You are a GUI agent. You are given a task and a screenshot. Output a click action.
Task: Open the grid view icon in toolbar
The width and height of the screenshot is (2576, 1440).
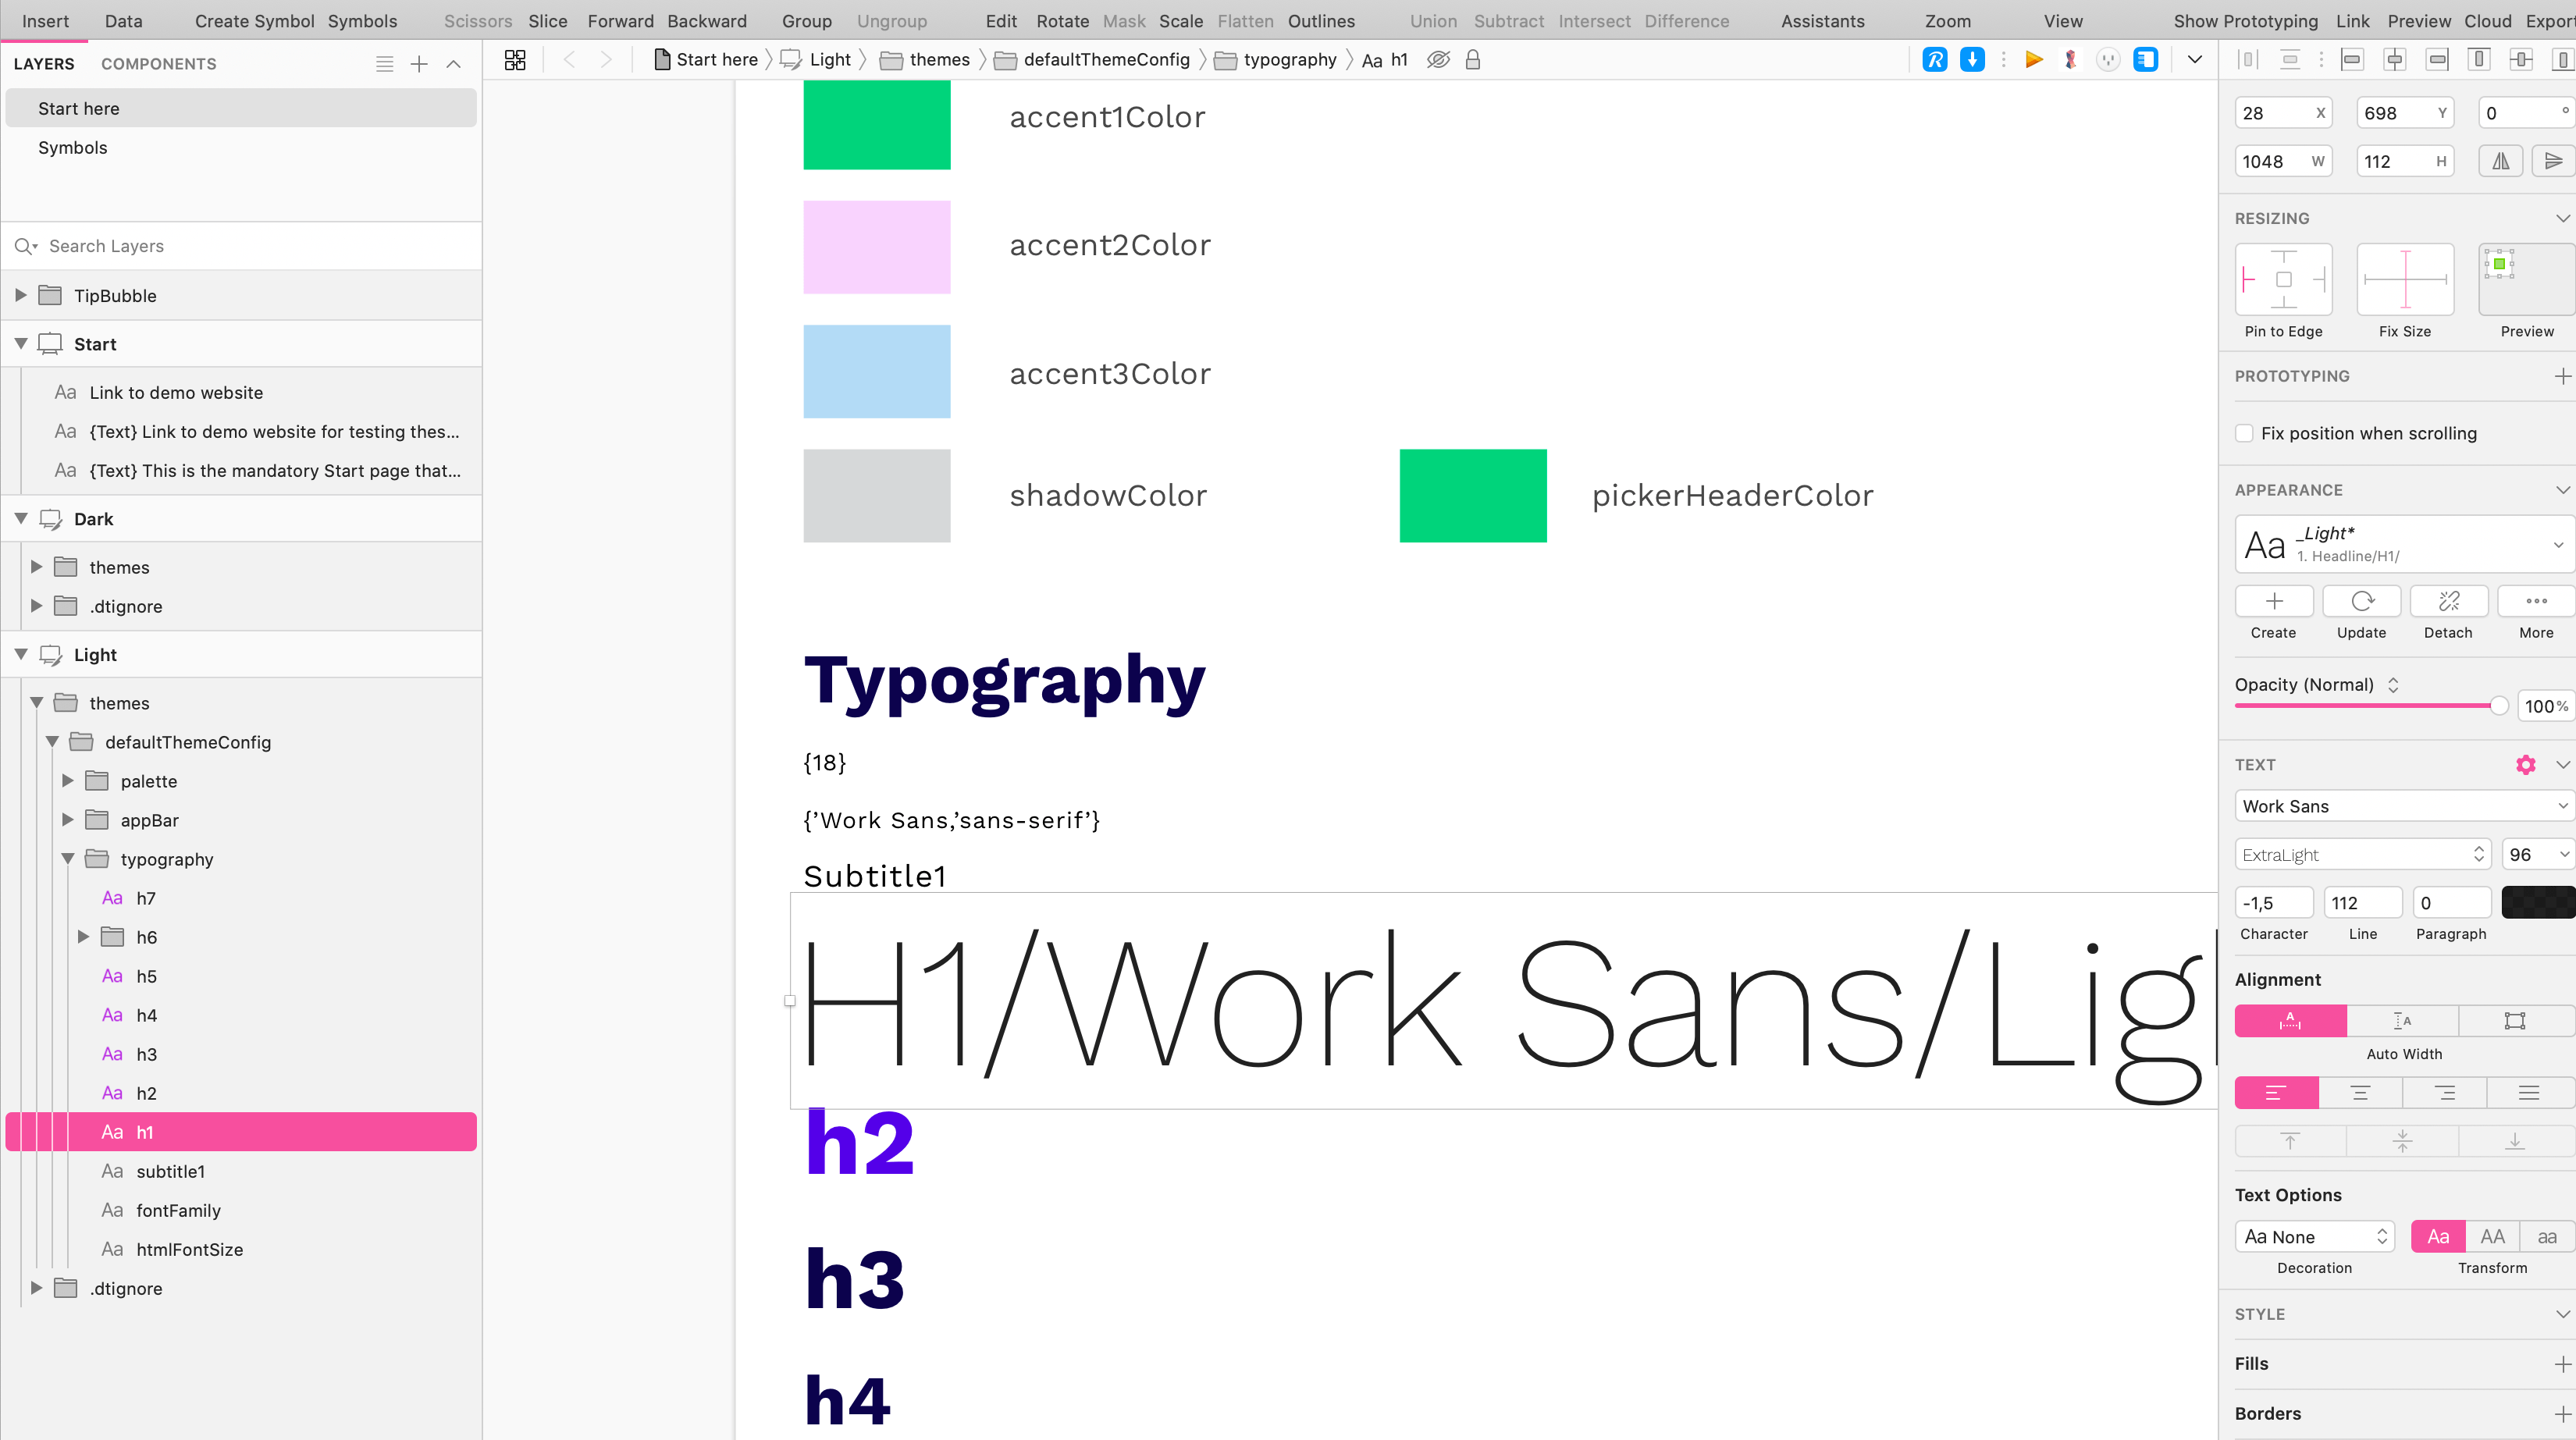pos(515,60)
